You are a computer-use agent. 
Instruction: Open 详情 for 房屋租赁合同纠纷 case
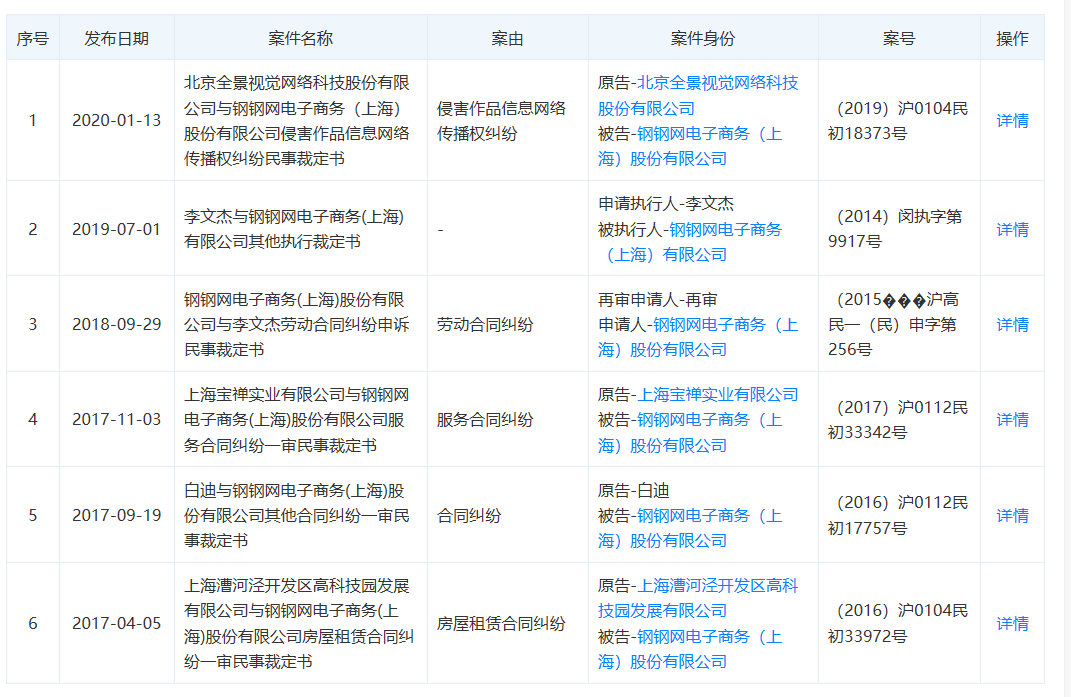tap(1012, 623)
